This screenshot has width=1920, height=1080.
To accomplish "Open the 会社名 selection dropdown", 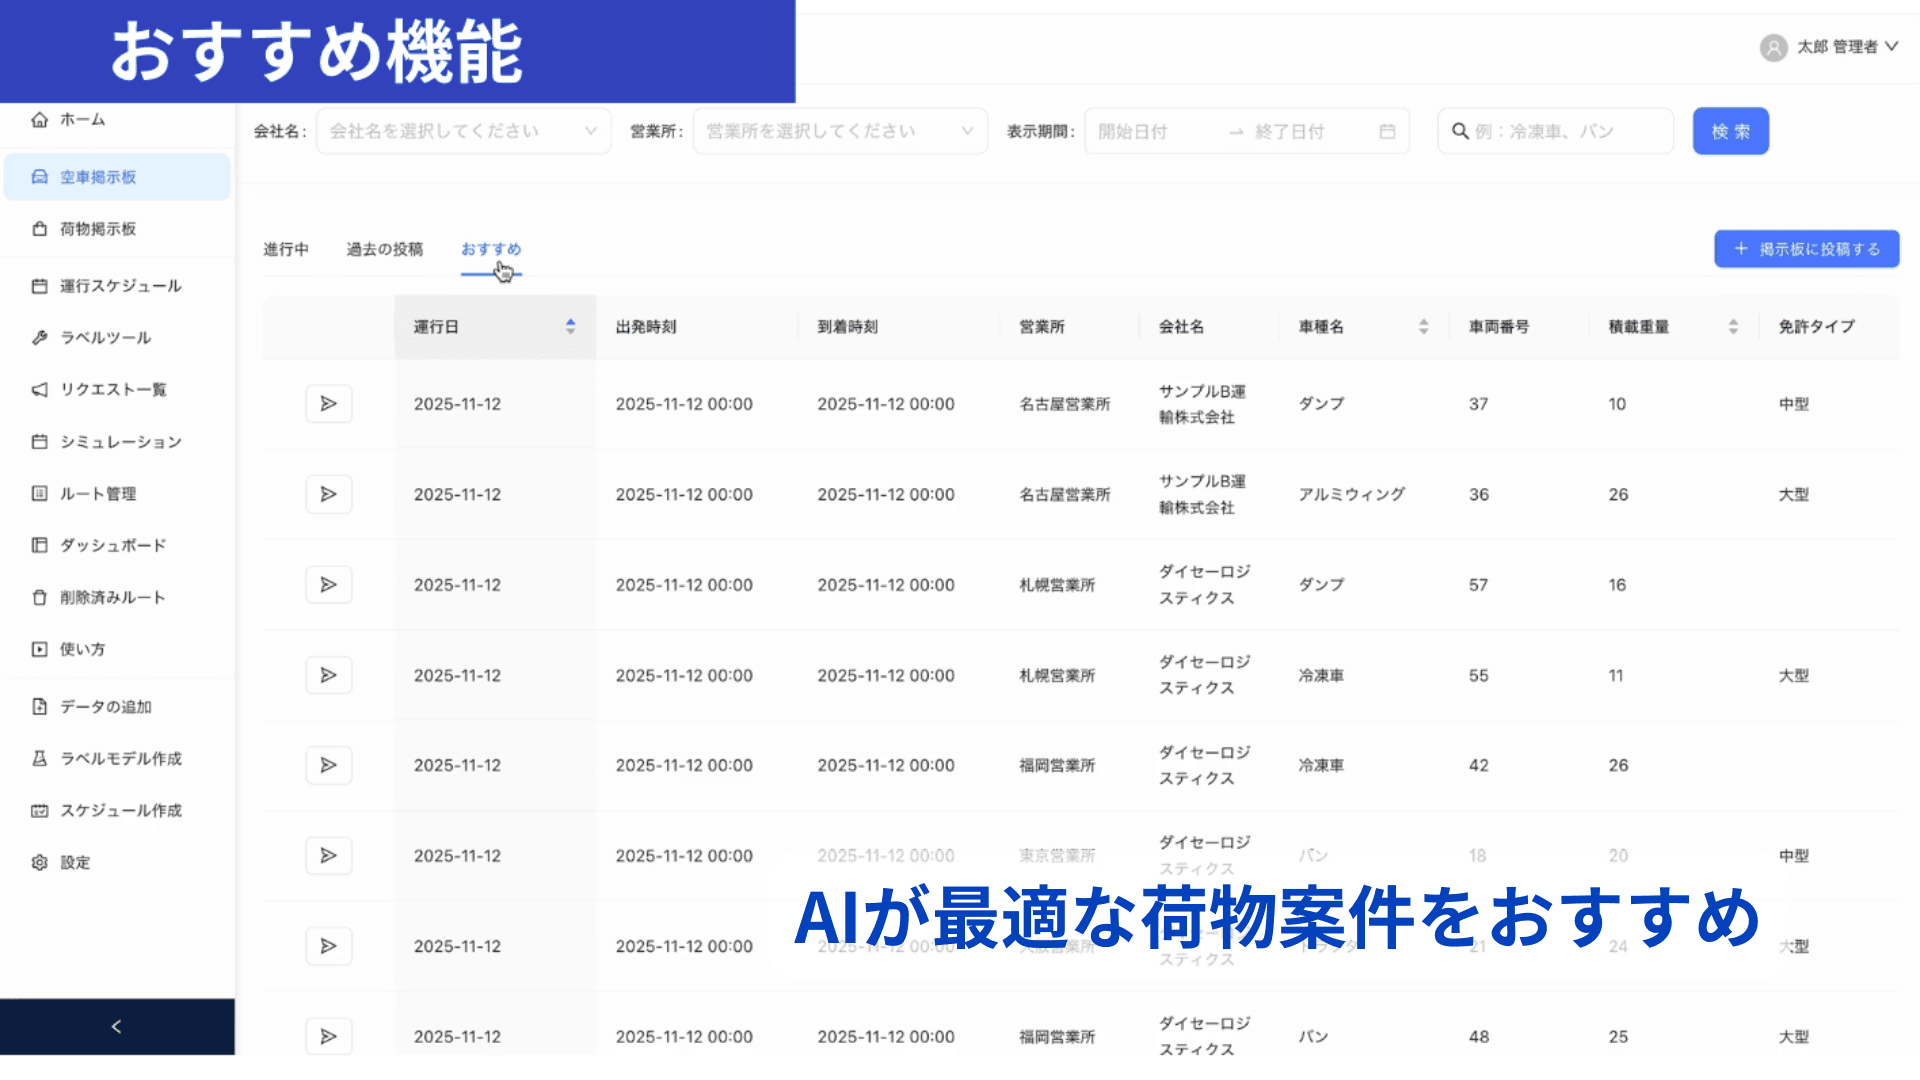I will tap(462, 132).
